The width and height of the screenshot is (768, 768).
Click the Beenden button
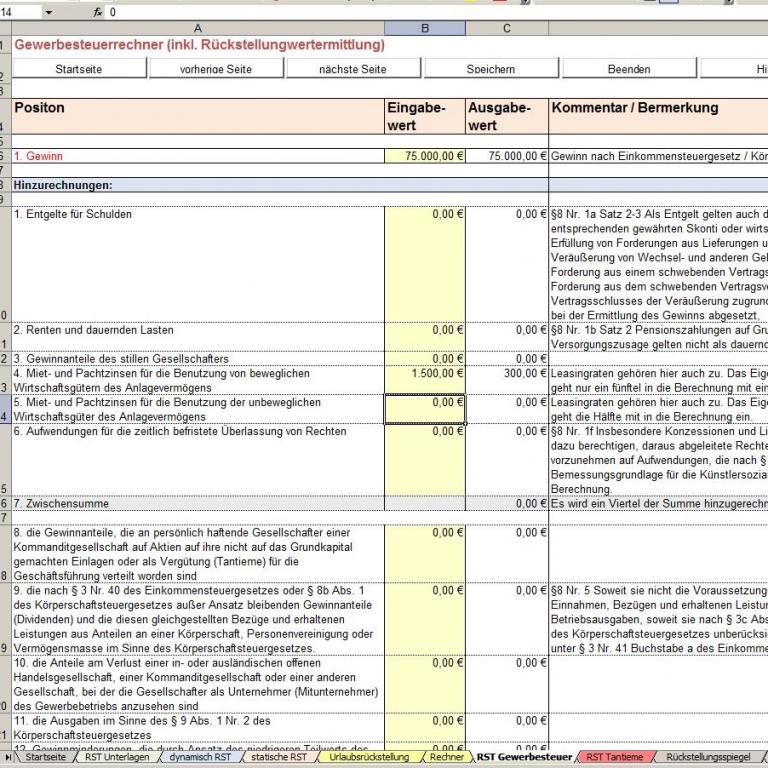click(629, 69)
